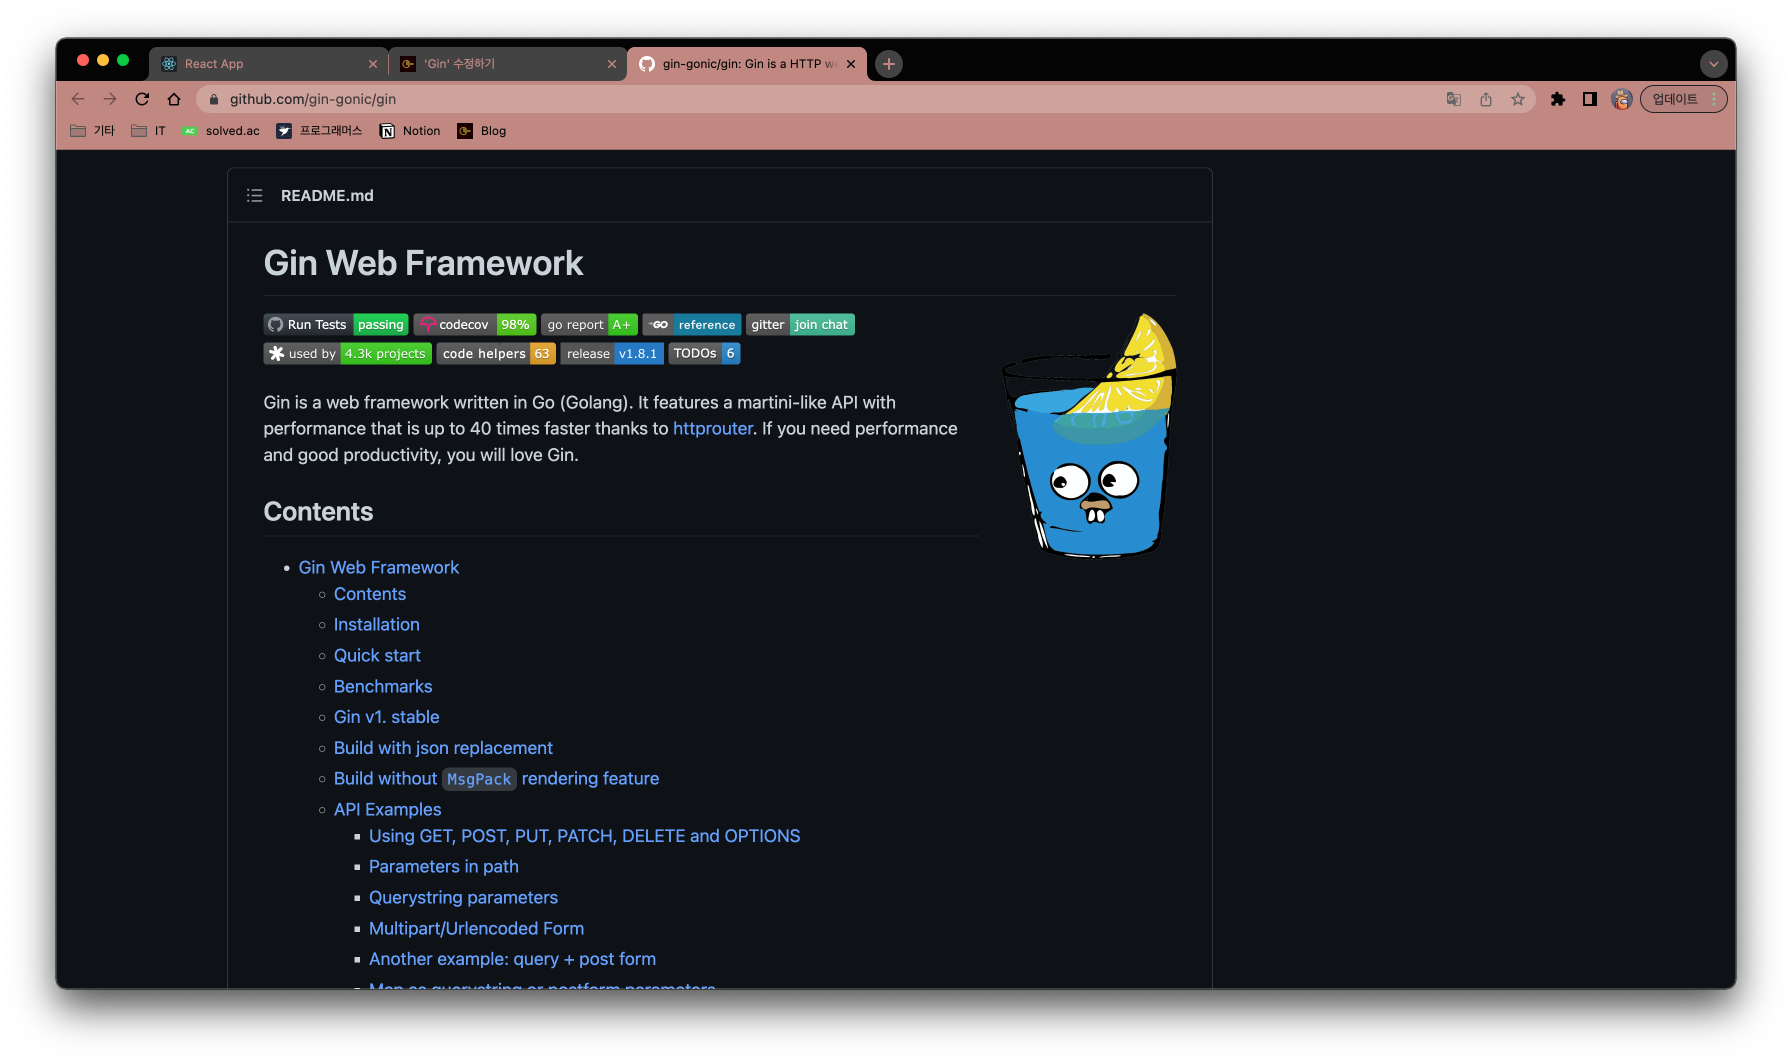Go back to the previous page
The image size is (1792, 1063).
pyautogui.click(x=78, y=99)
